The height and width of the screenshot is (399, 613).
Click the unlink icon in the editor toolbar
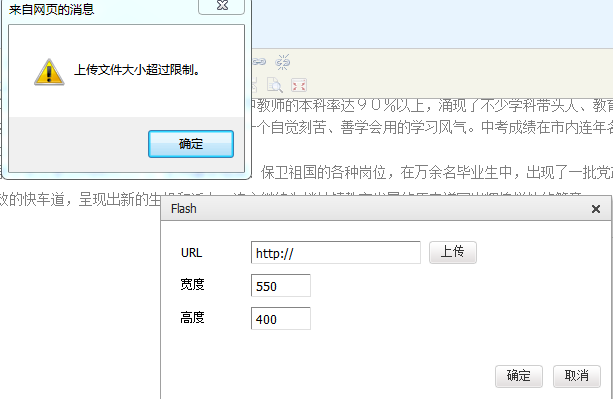click(x=283, y=62)
